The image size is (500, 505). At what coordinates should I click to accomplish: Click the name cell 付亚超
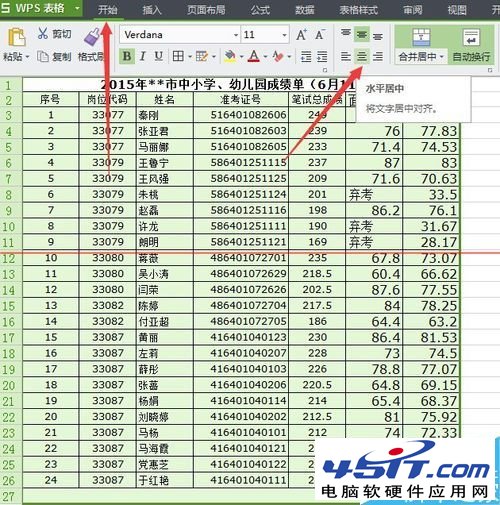coord(165,321)
